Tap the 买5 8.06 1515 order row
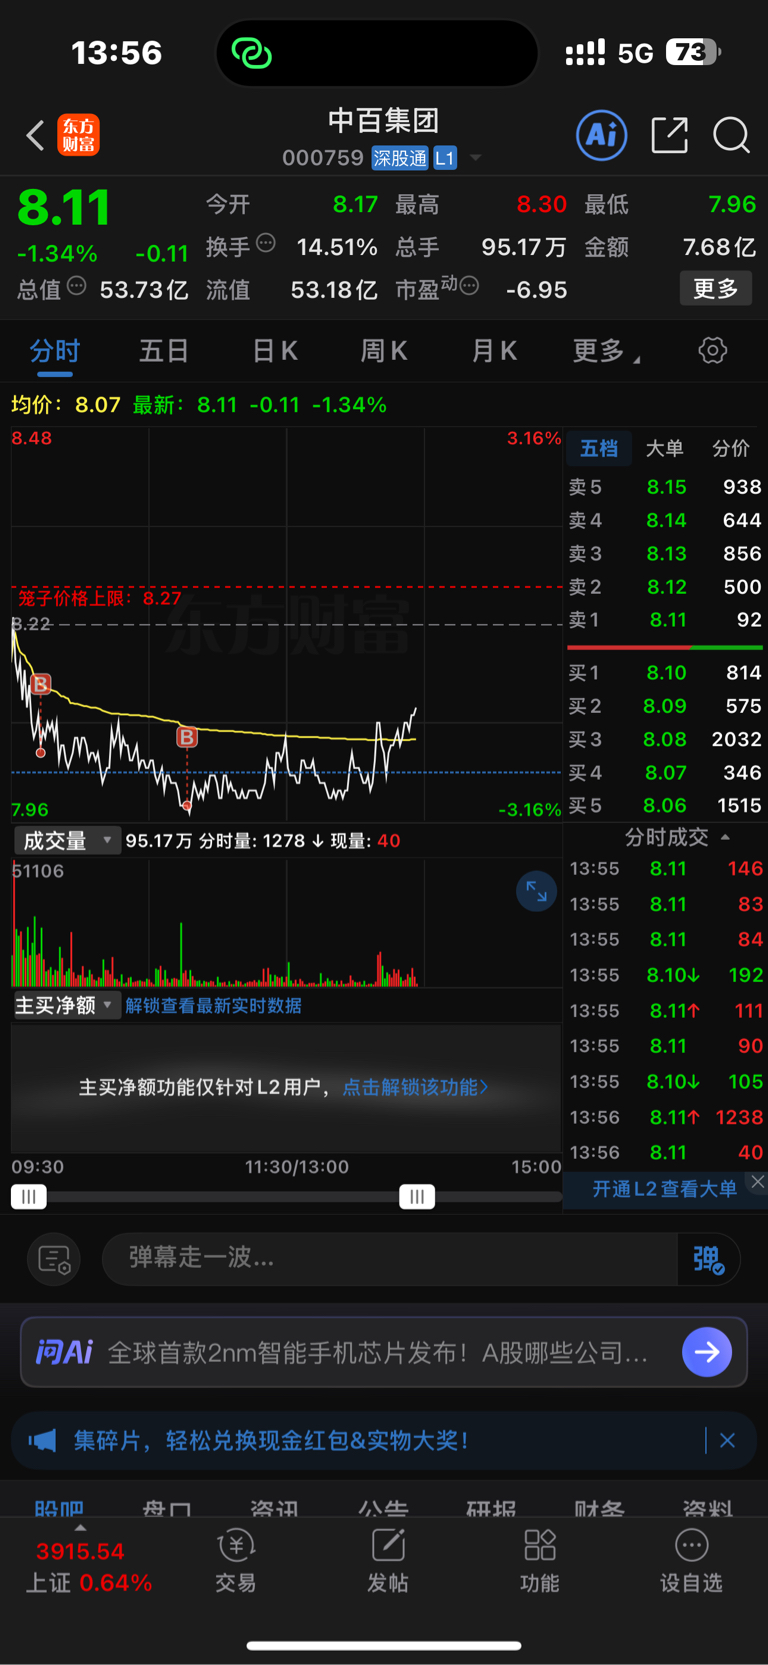This screenshot has height=1665, width=768. (665, 805)
